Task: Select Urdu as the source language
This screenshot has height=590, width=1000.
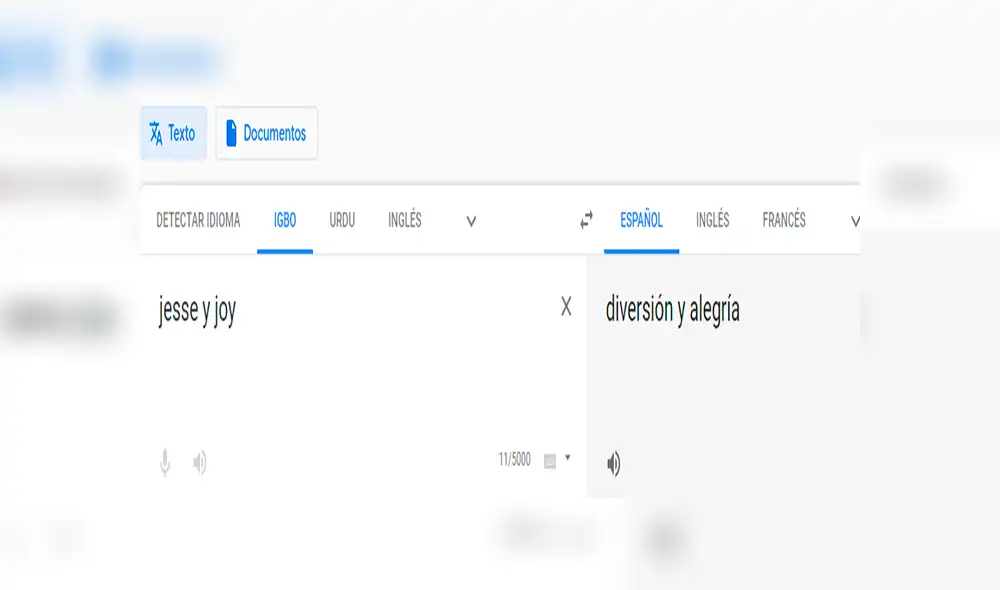Action: [x=341, y=221]
